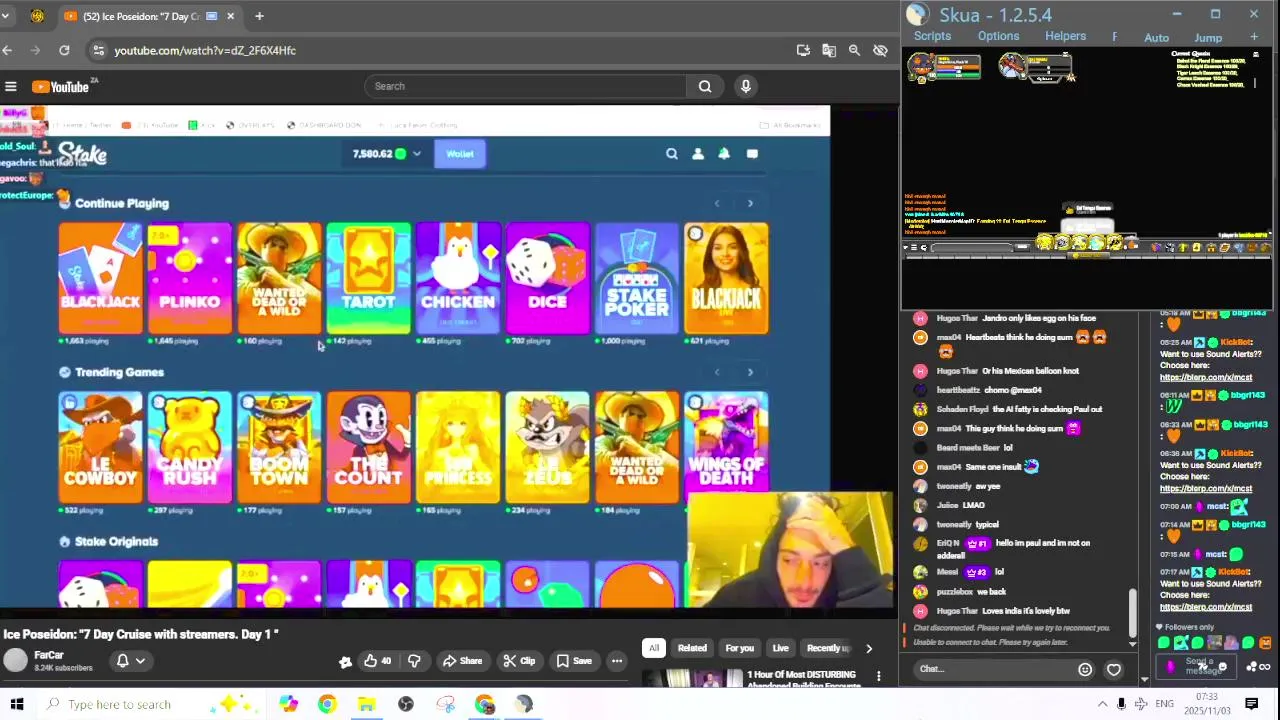Open Stake chat bubble icon in video
Viewport: 1280px width, 720px height.
click(x=752, y=154)
